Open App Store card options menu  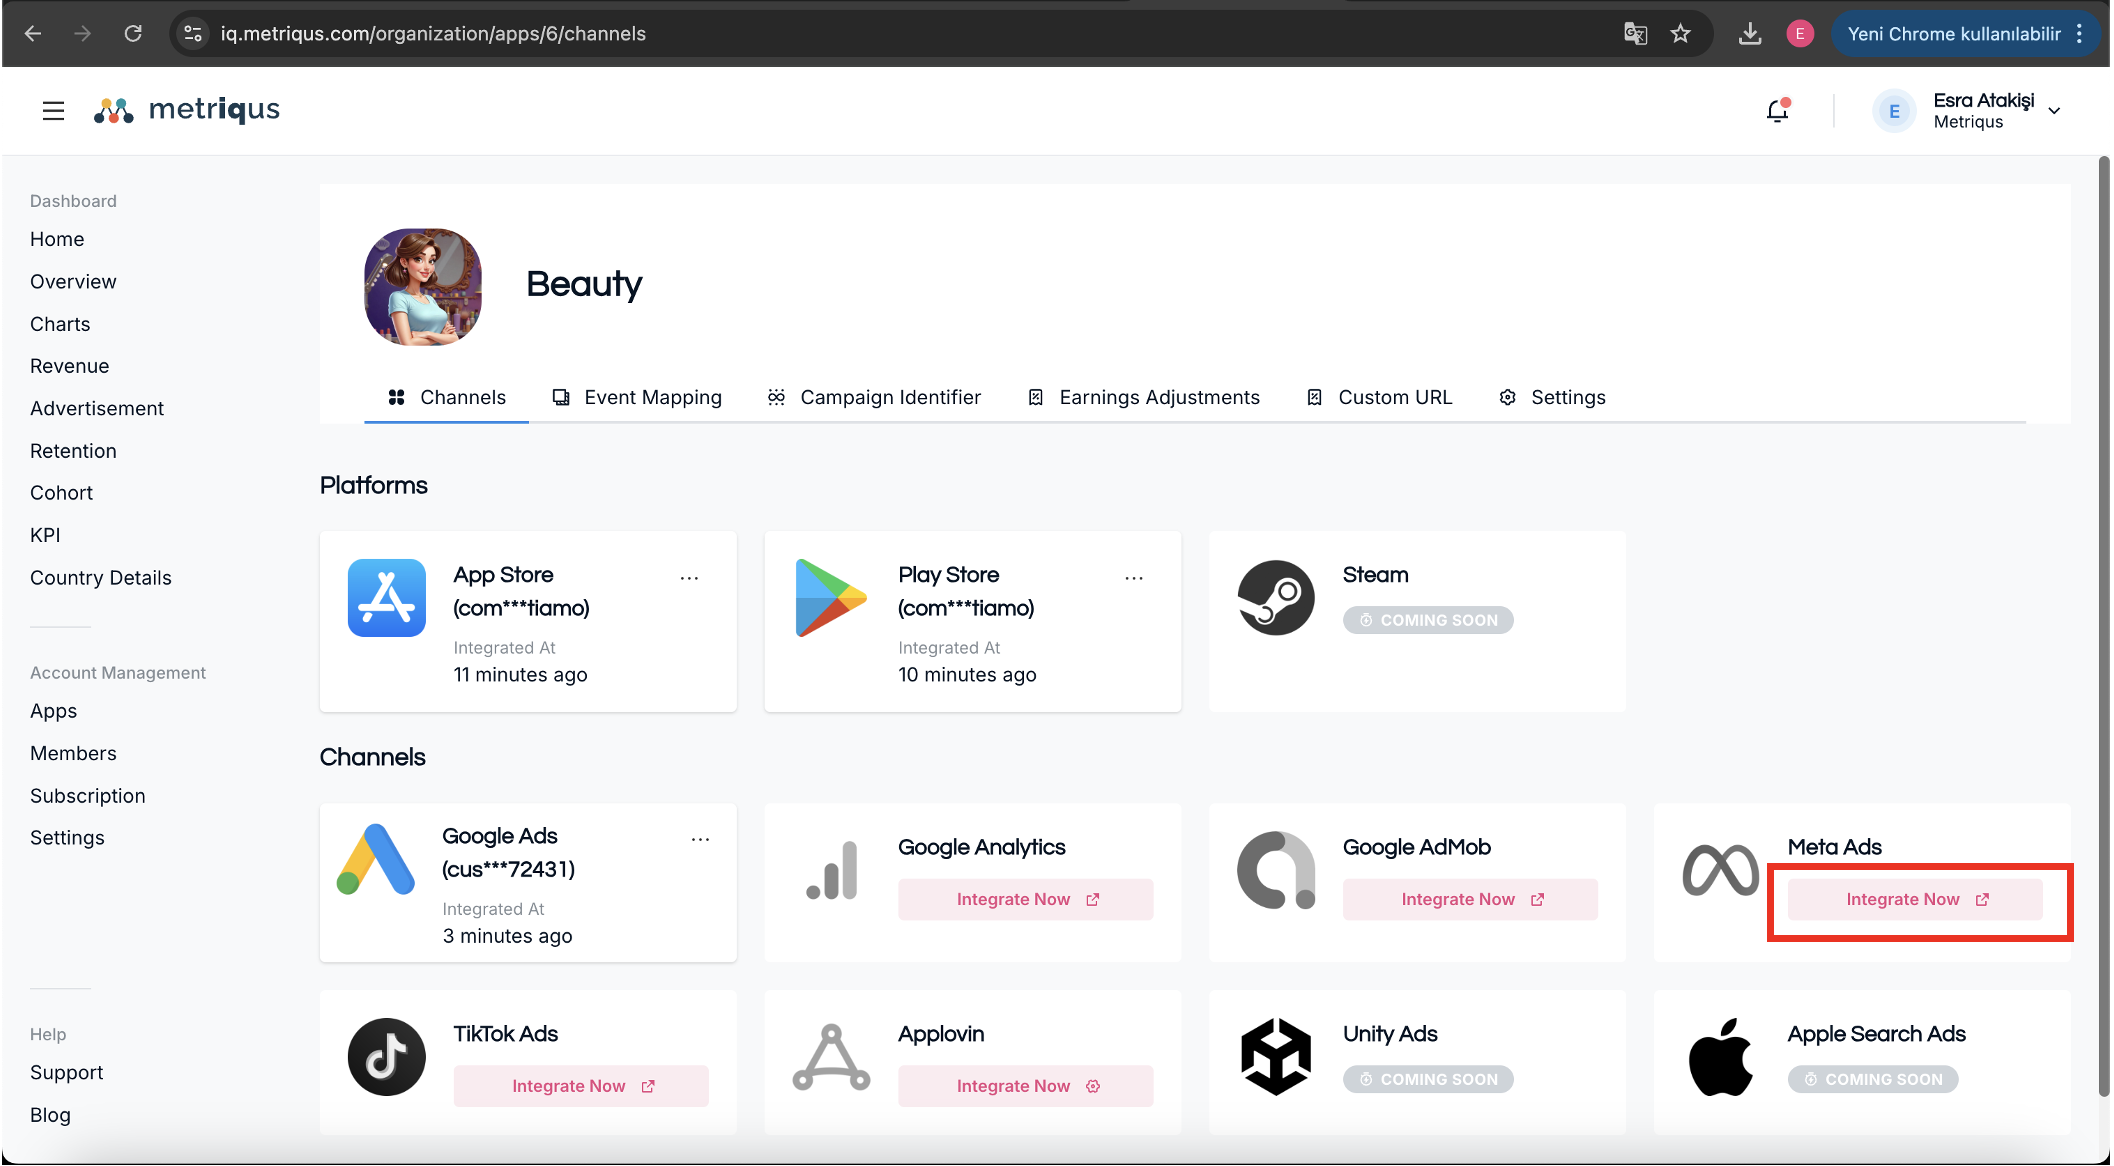pyautogui.click(x=689, y=578)
